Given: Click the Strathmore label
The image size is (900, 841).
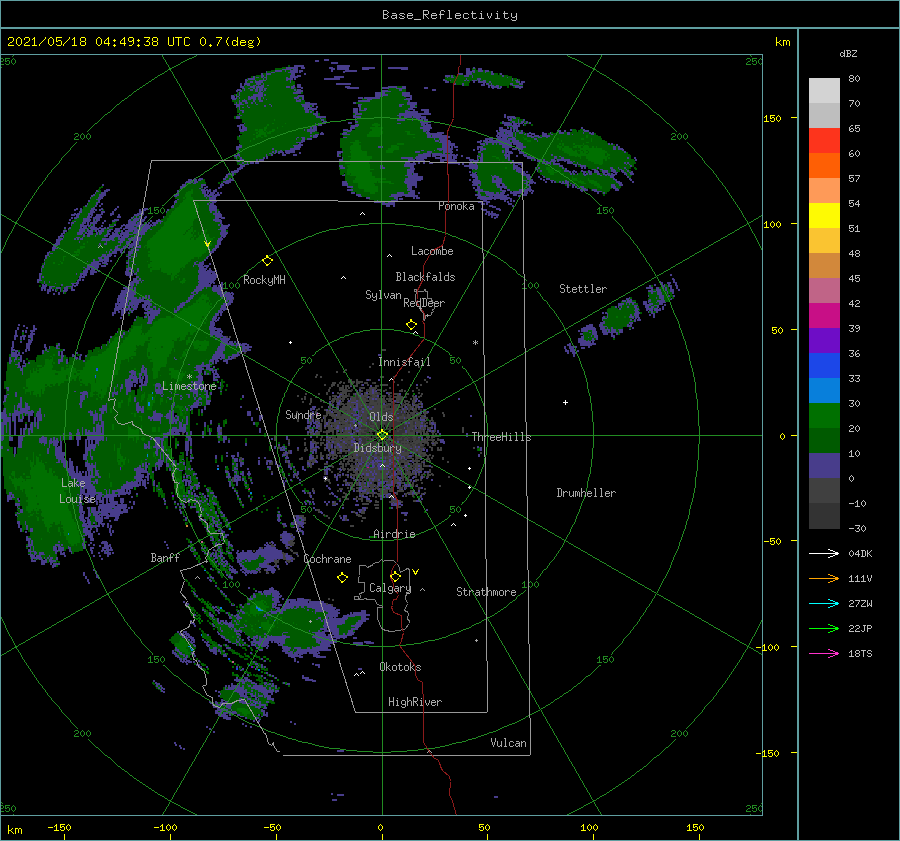Looking at the screenshot, I should [486, 592].
